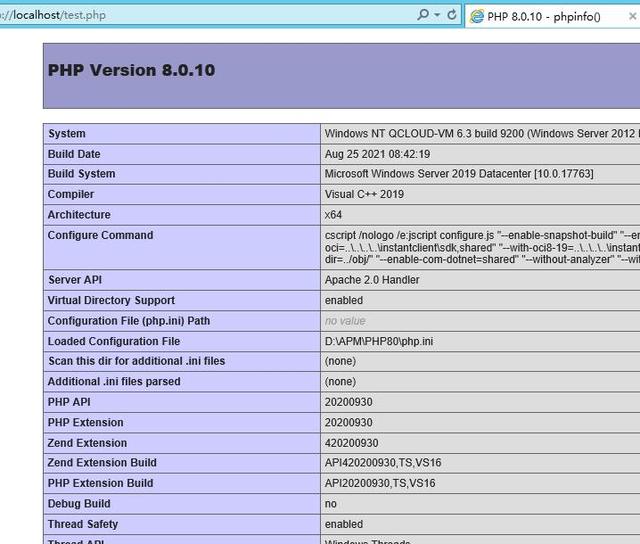This screenshot has width=640, height=544.
Task: Click the D:\APM\PHP80\php.ini value
Action: (379, 341)
